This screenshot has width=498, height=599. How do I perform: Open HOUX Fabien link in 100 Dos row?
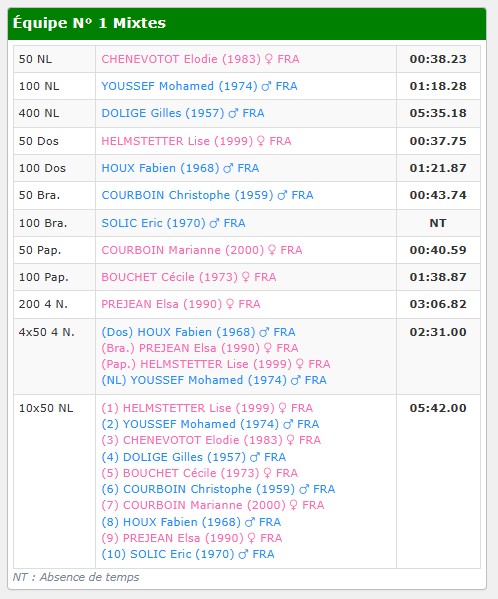pyautogui.click(x=180, y=168)
